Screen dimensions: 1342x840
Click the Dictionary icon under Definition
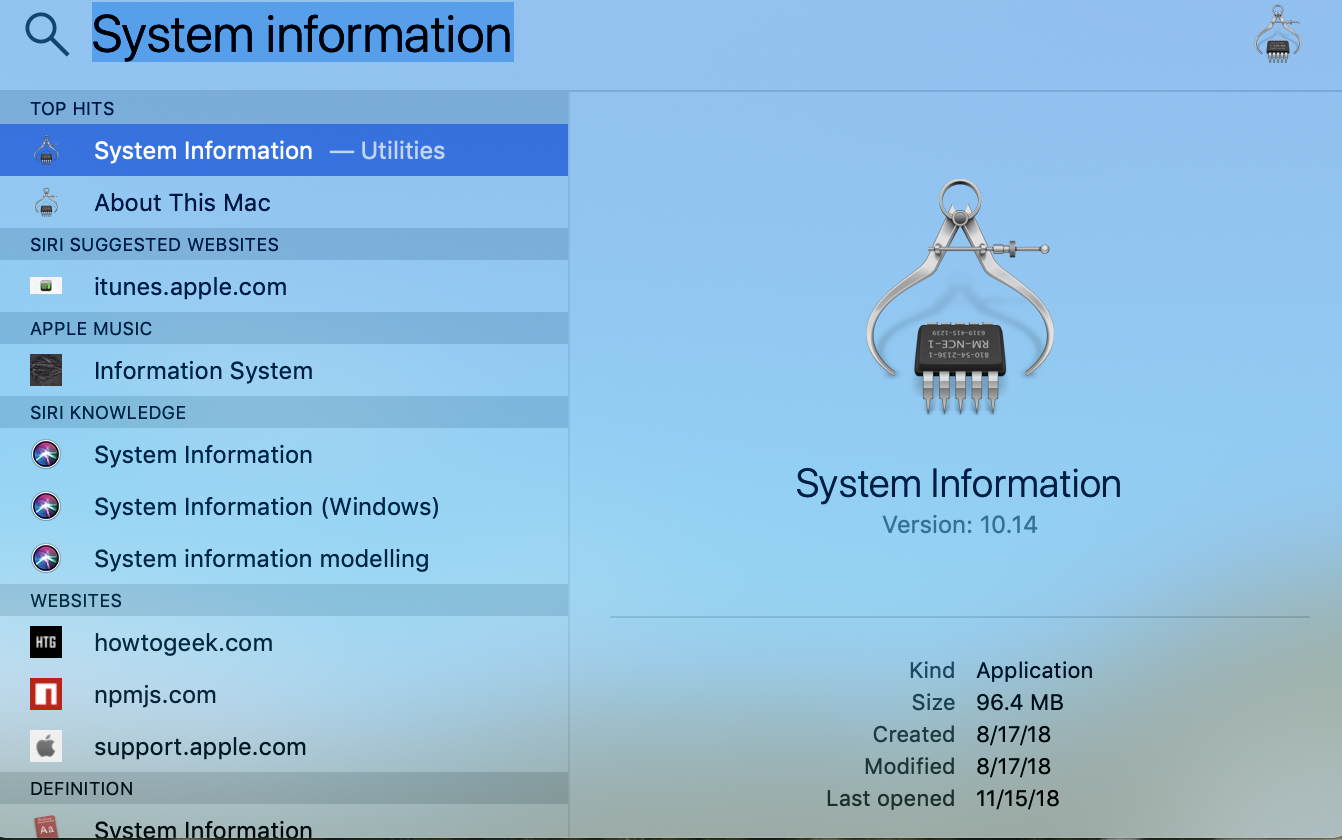(46, 827)
